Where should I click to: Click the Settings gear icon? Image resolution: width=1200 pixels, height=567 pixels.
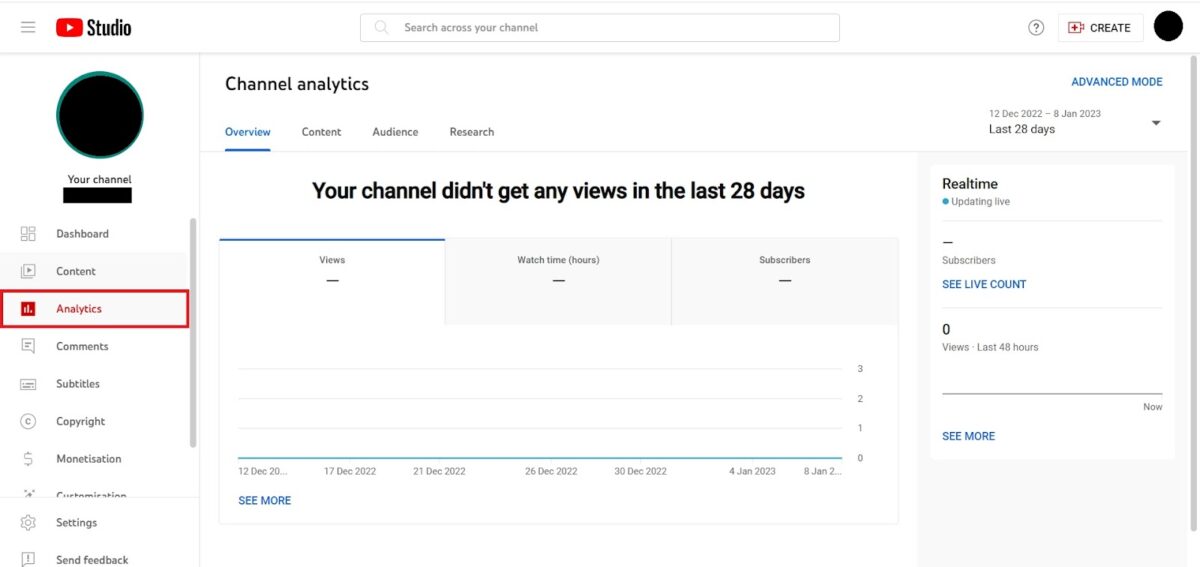(x=28, y=523)
